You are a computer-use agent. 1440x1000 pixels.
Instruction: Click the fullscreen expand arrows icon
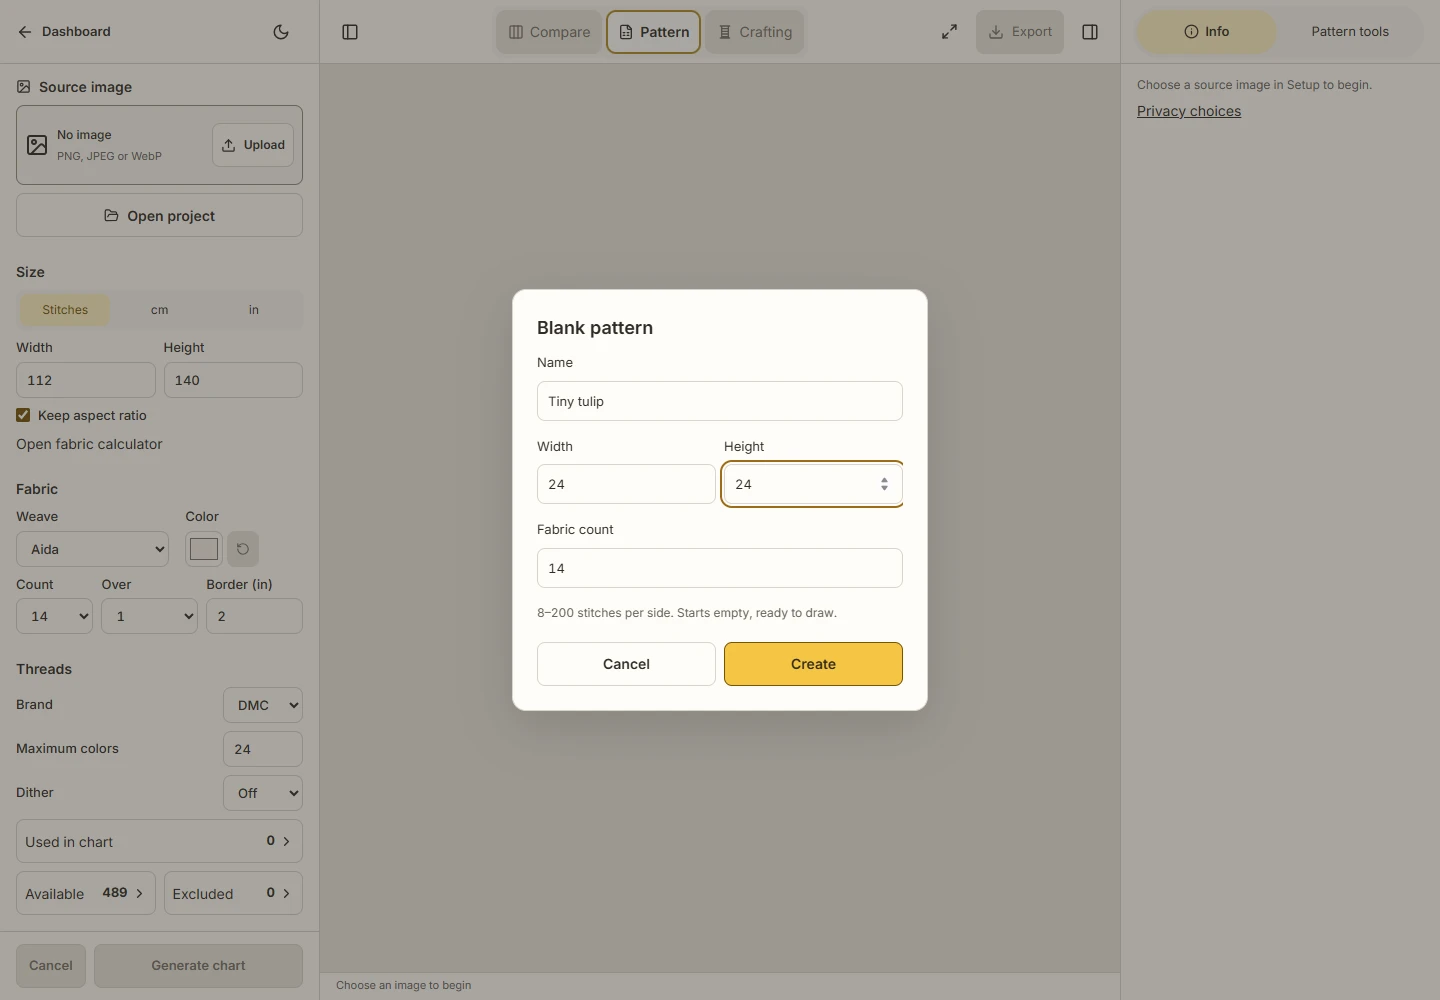click(949, 32)
